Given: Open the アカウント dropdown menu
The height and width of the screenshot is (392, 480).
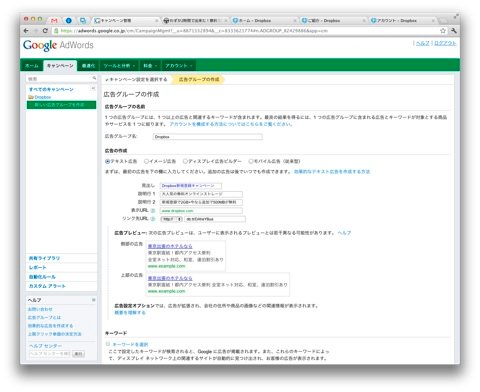Looking at the screenshot, I should pos(179,66).
